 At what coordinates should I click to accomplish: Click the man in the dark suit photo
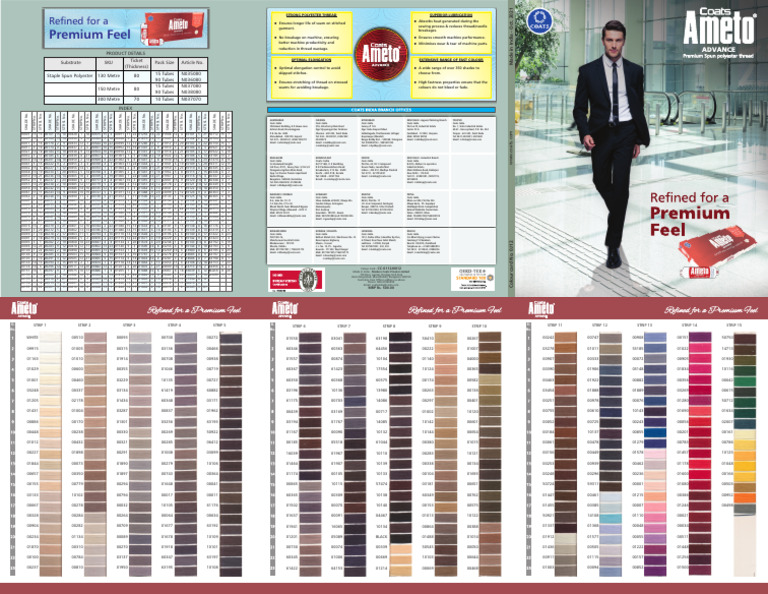point(611,142)
